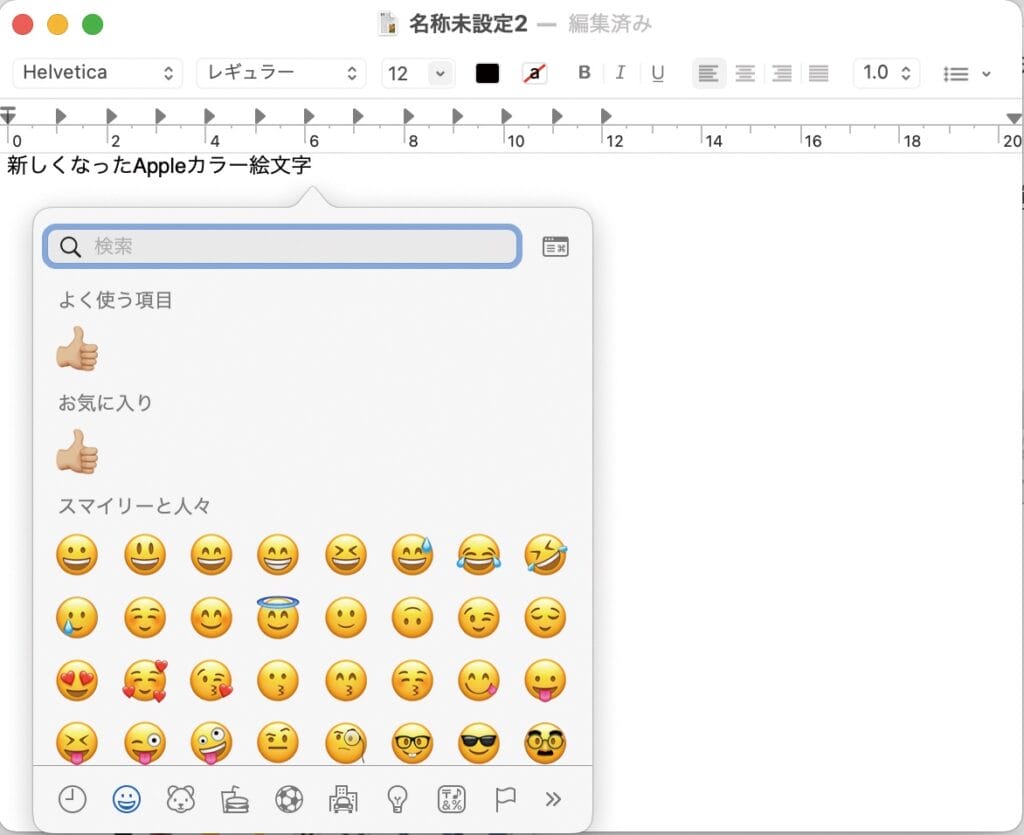Viewport: 1024px width, 835px height.
Task: Open the Helvetica font family dropdown
Action: (x=97, y=73)
